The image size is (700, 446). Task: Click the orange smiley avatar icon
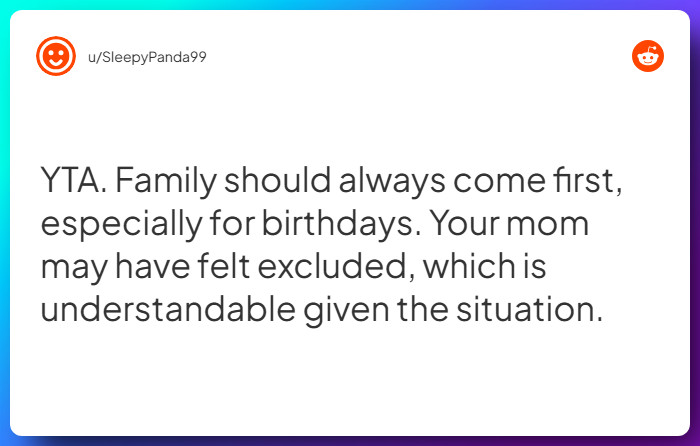pos(56,56)
